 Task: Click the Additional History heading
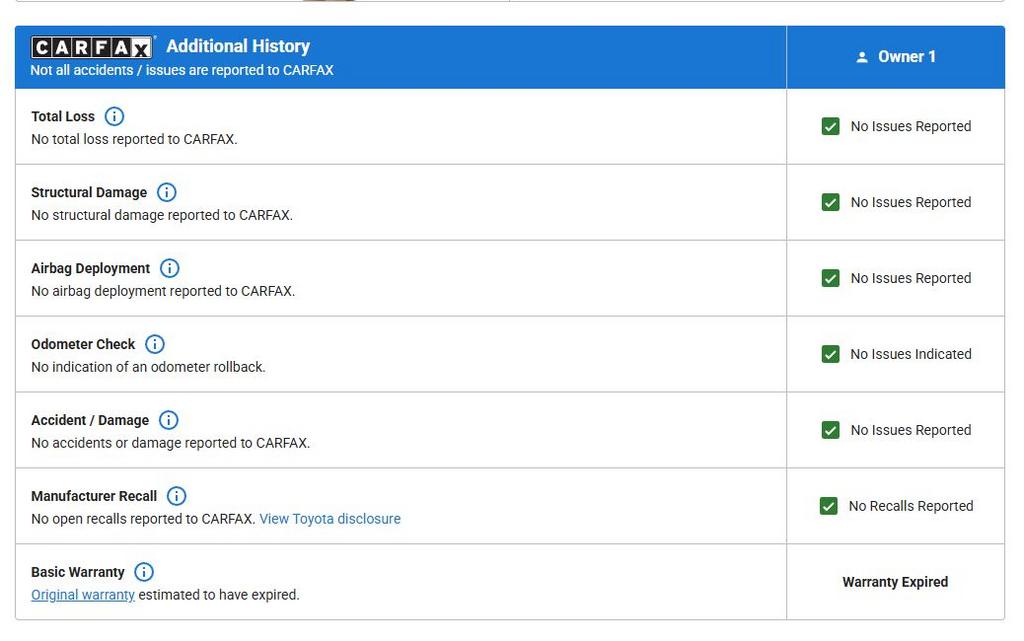(x=238, y=46)
